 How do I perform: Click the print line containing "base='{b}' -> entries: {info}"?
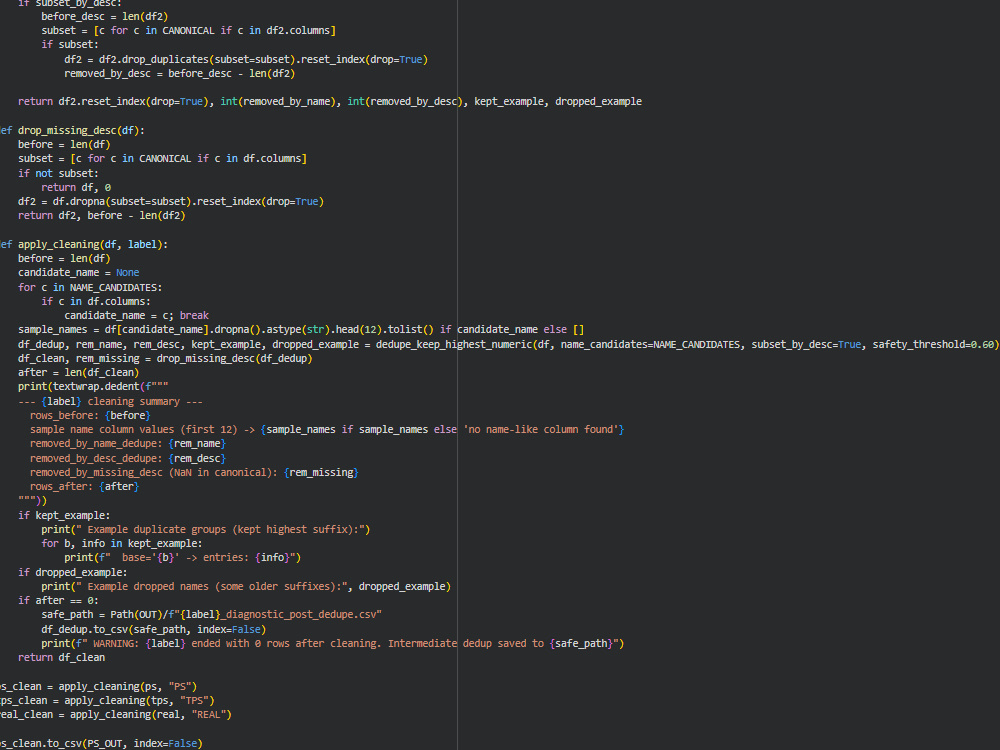click(x=182, y=557)
